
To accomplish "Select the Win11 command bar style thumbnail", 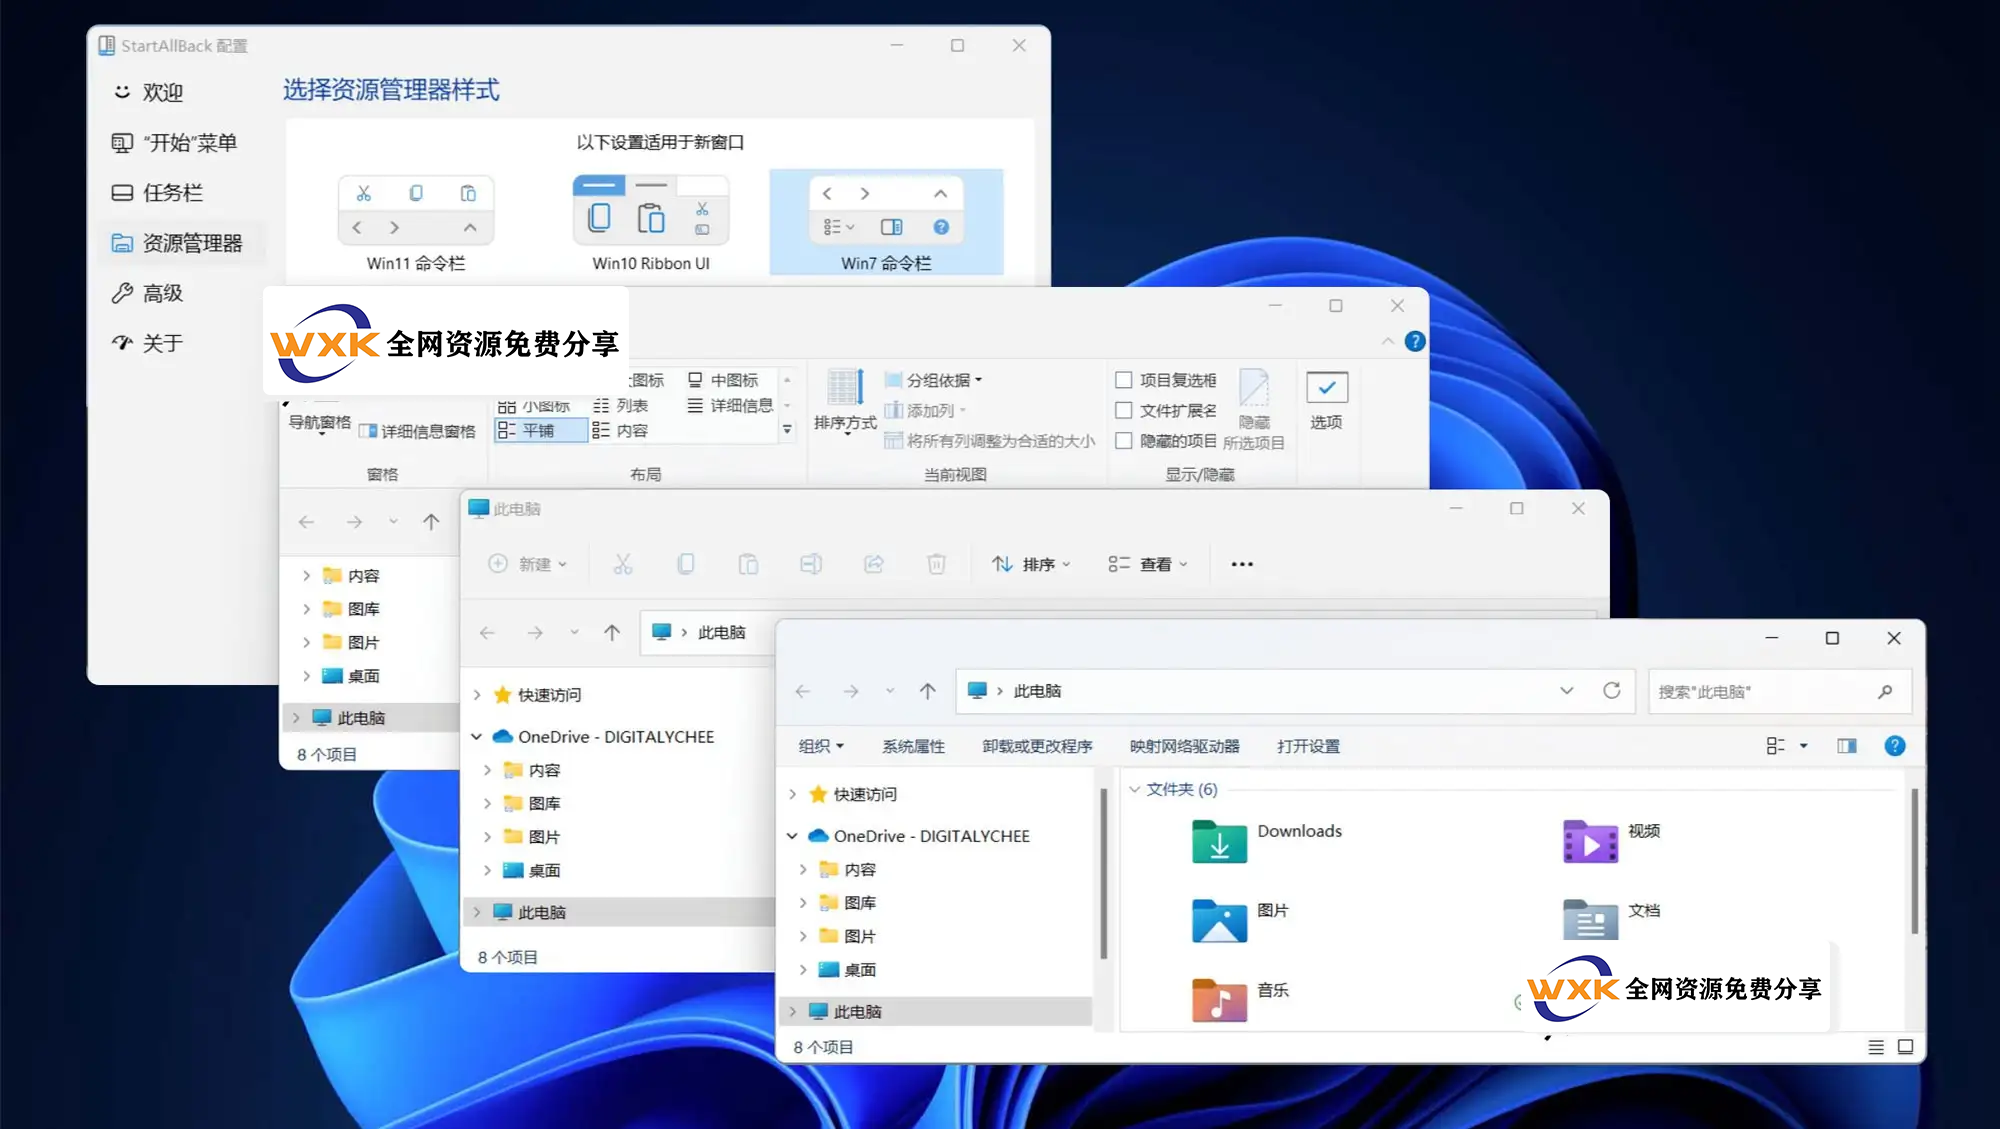I will [x=416, y=223].
